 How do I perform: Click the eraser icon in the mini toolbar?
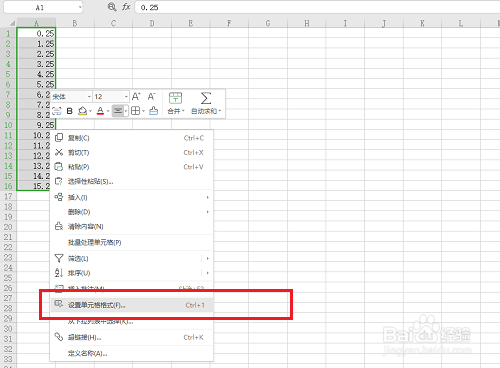153,111
